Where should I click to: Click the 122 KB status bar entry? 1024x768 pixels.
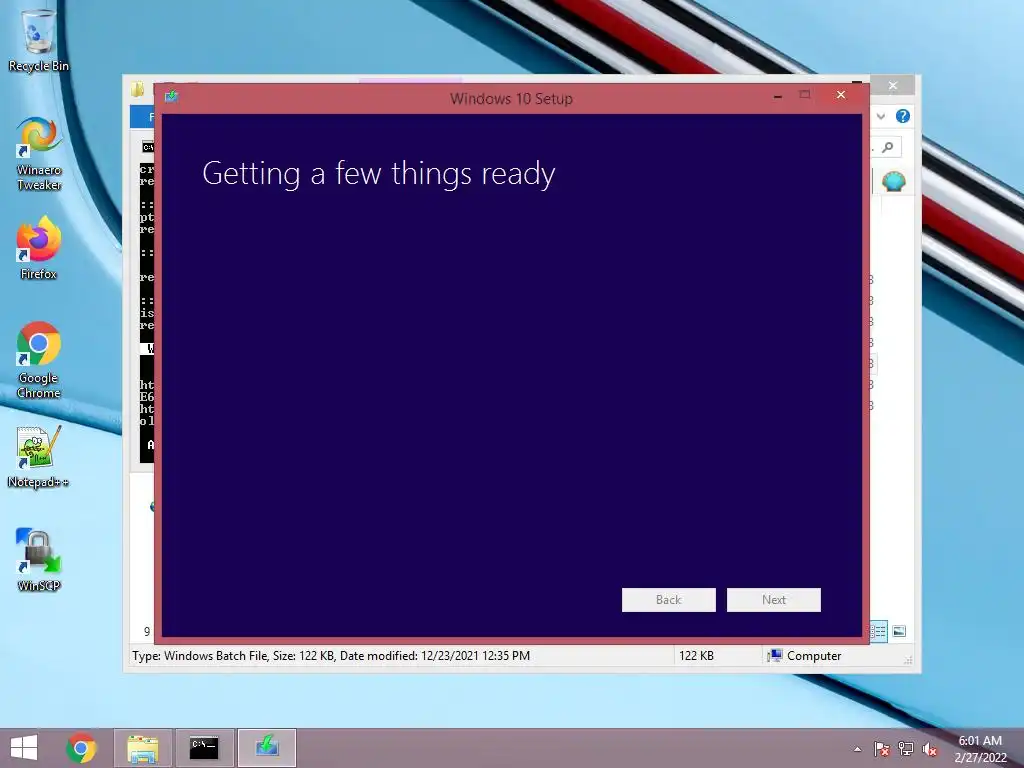(696, 656)
